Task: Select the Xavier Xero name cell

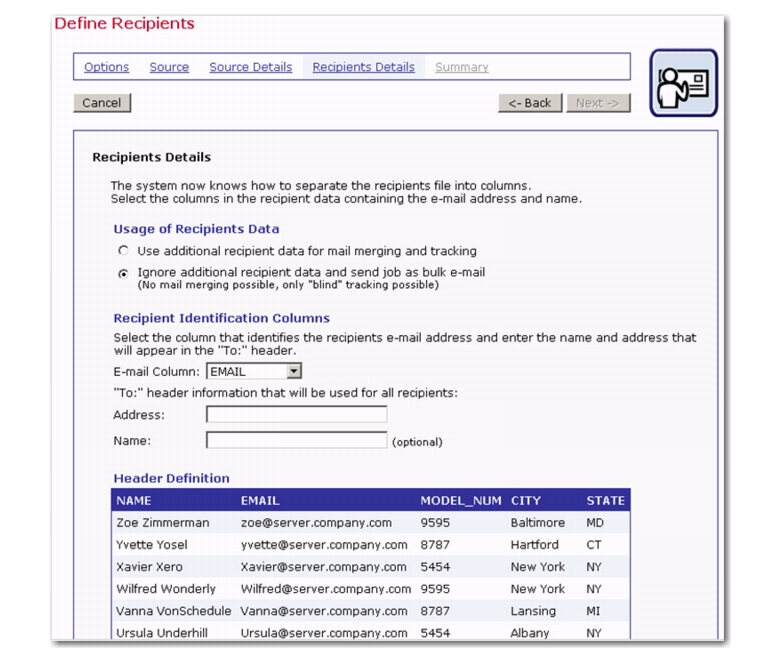Action: point(149,567)
